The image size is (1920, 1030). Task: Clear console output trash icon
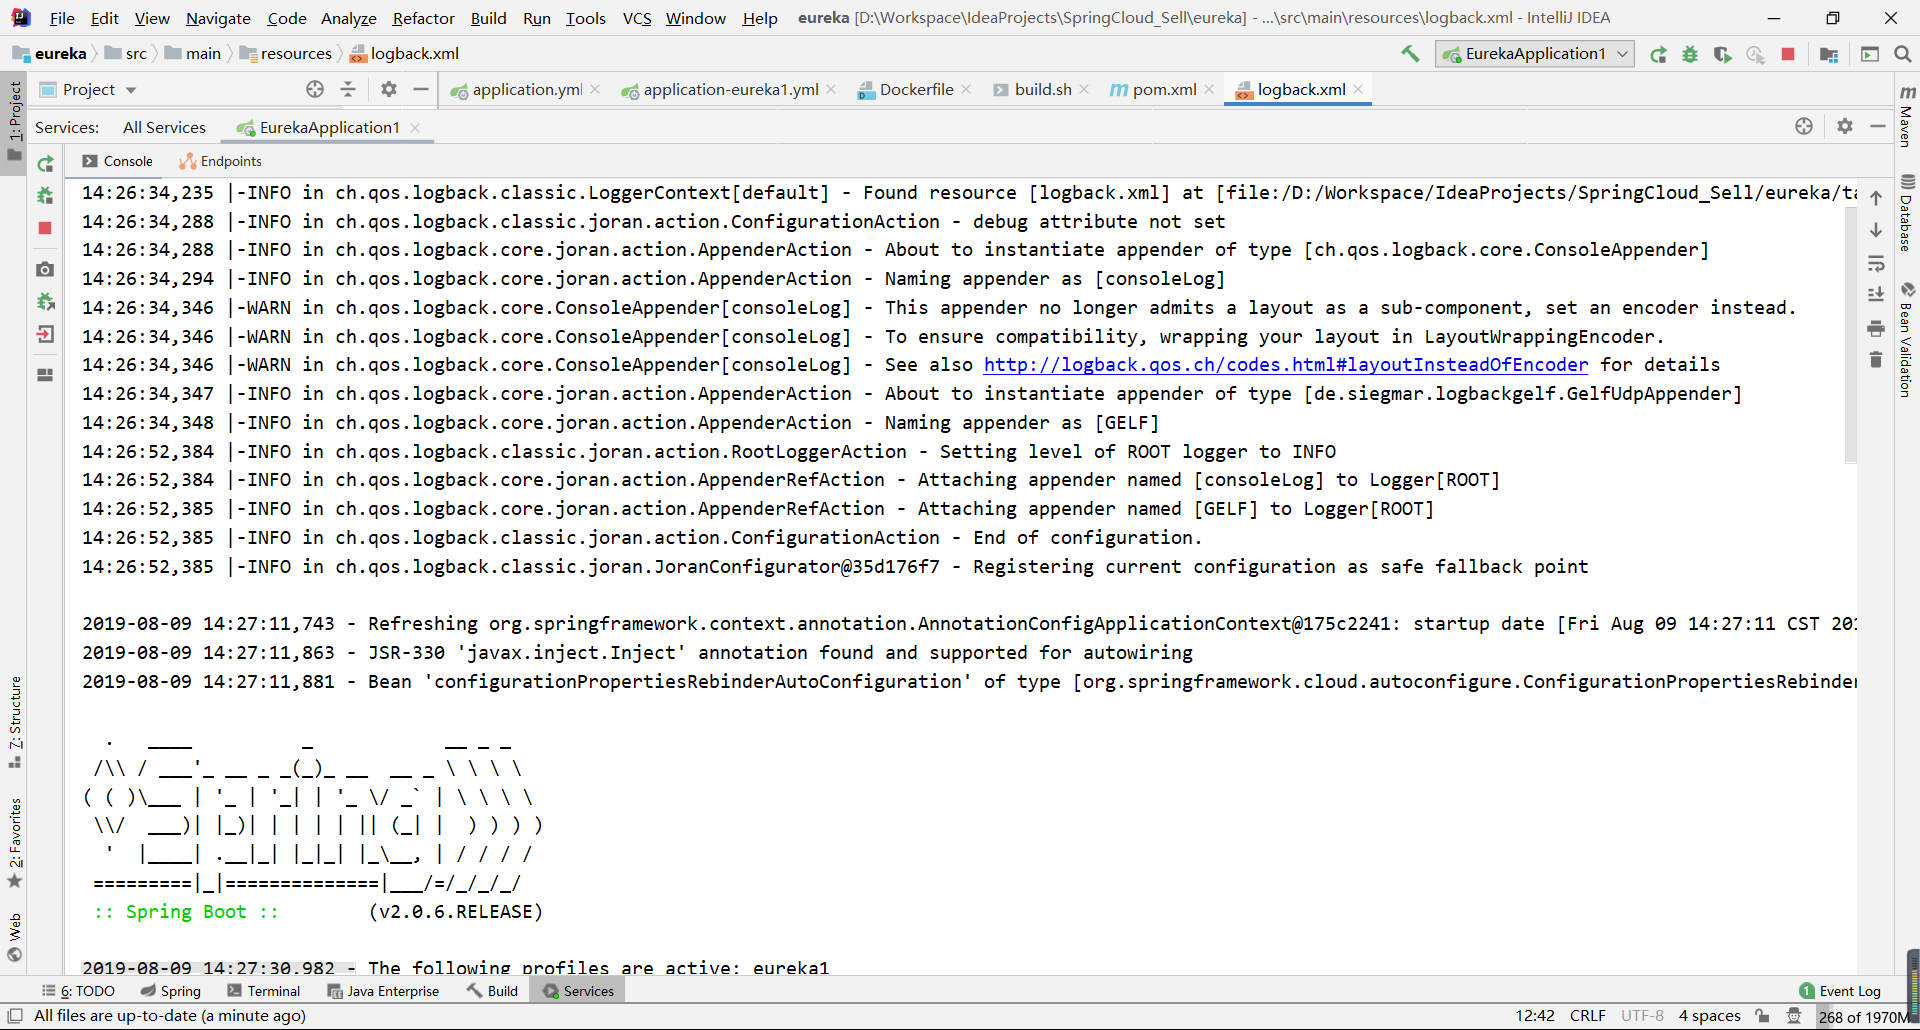(x=1876, y=360)
